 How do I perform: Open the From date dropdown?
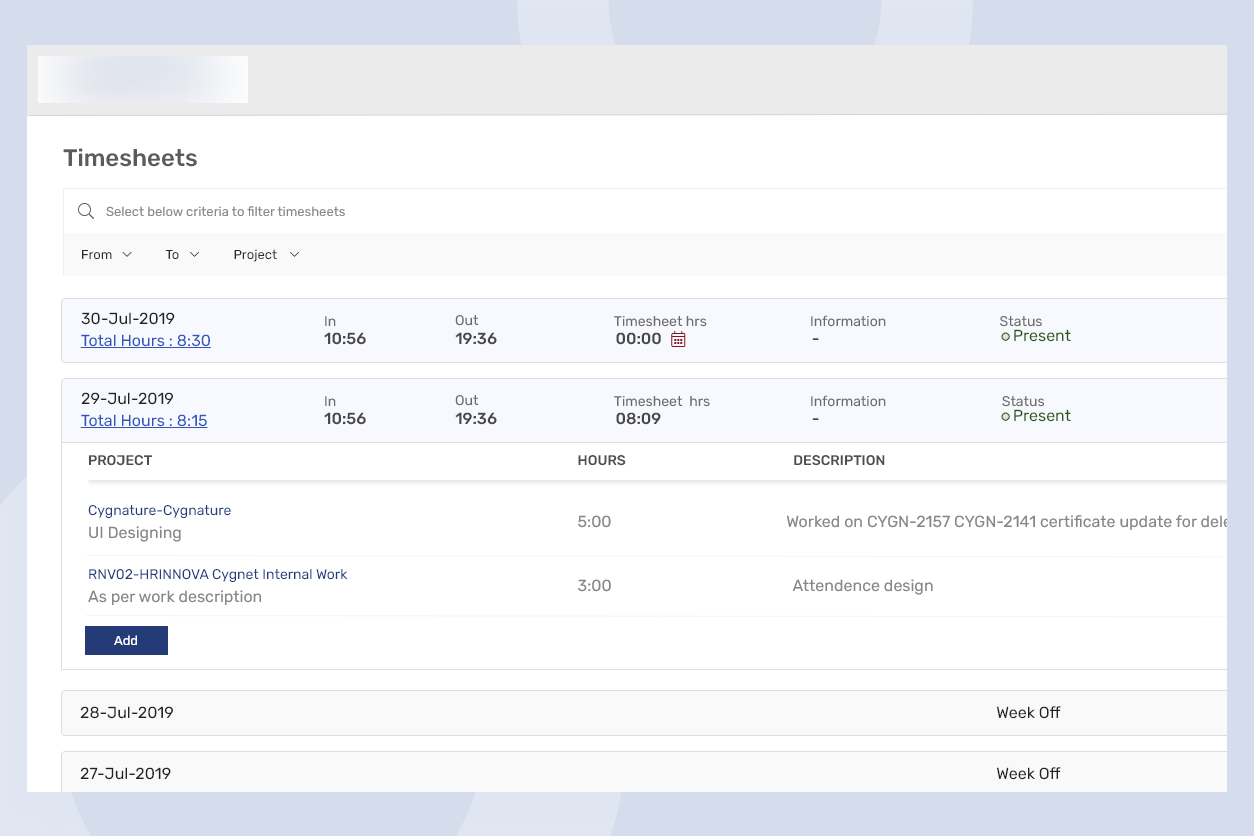(106, 255)
